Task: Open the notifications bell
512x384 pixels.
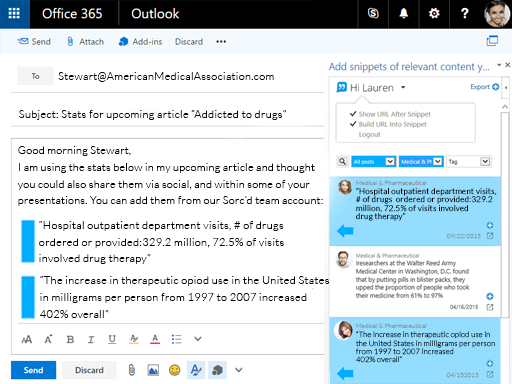Action: [404, 14]
